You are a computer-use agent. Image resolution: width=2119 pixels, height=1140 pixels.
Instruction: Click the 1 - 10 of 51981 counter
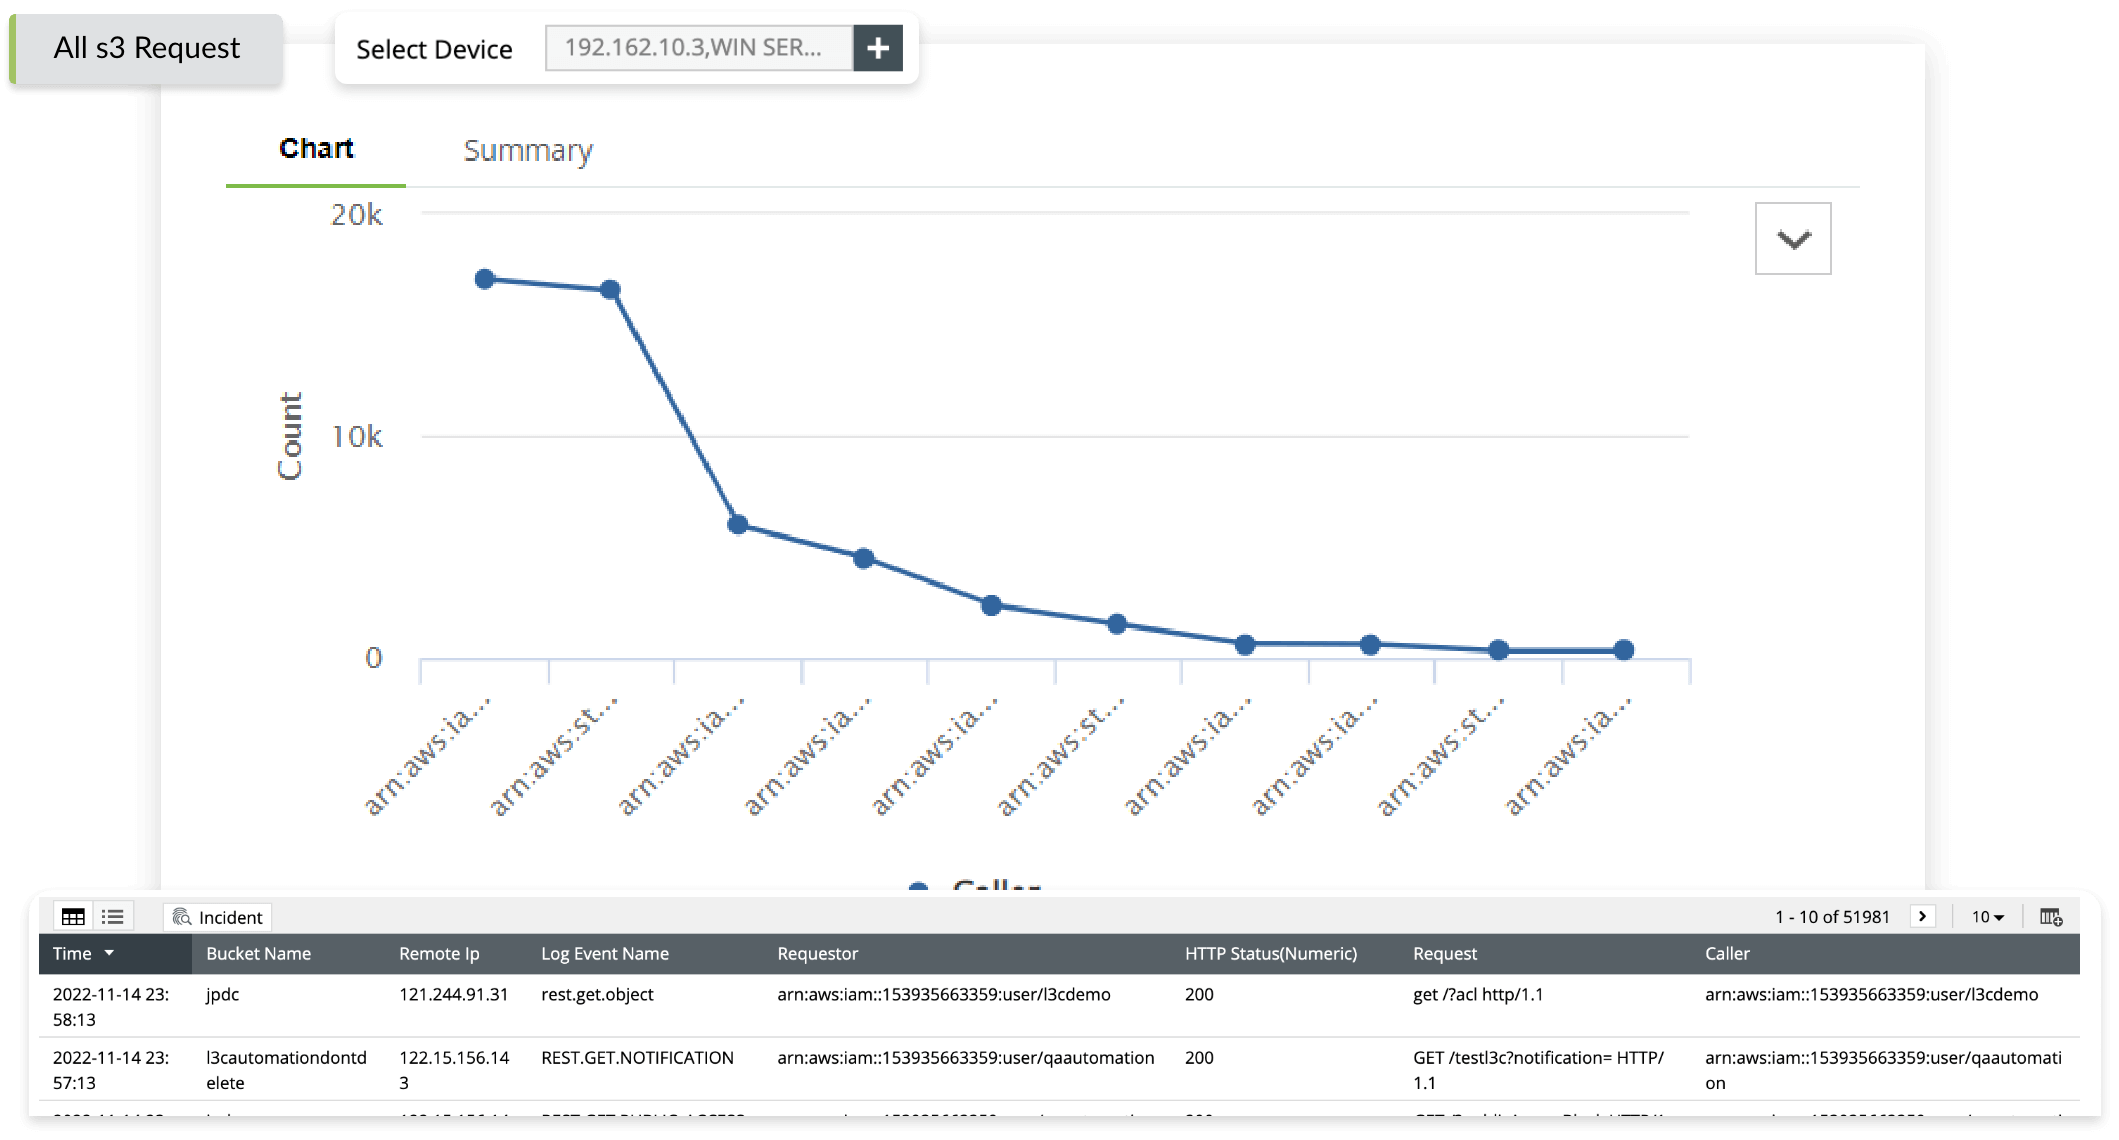(x=1831, y=916)
